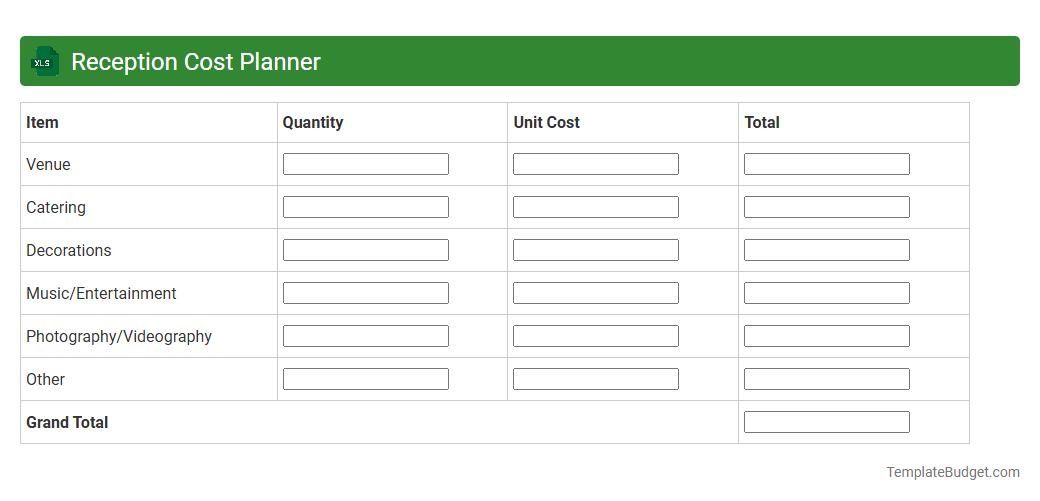Select the Decorations Unit Cost field
This screenshot has height=501, width=1040.
[596, 250]
